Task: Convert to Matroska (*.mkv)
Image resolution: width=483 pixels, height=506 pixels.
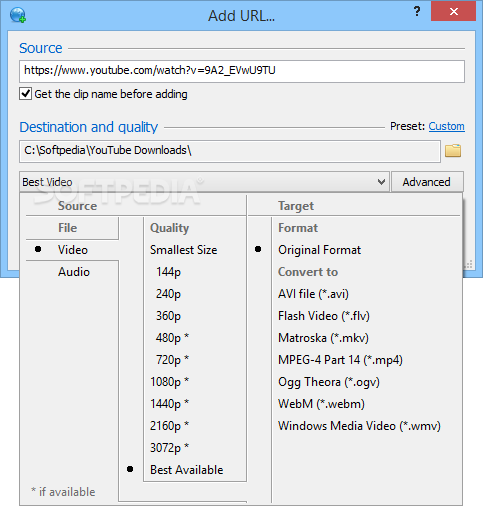Action: 323,338
